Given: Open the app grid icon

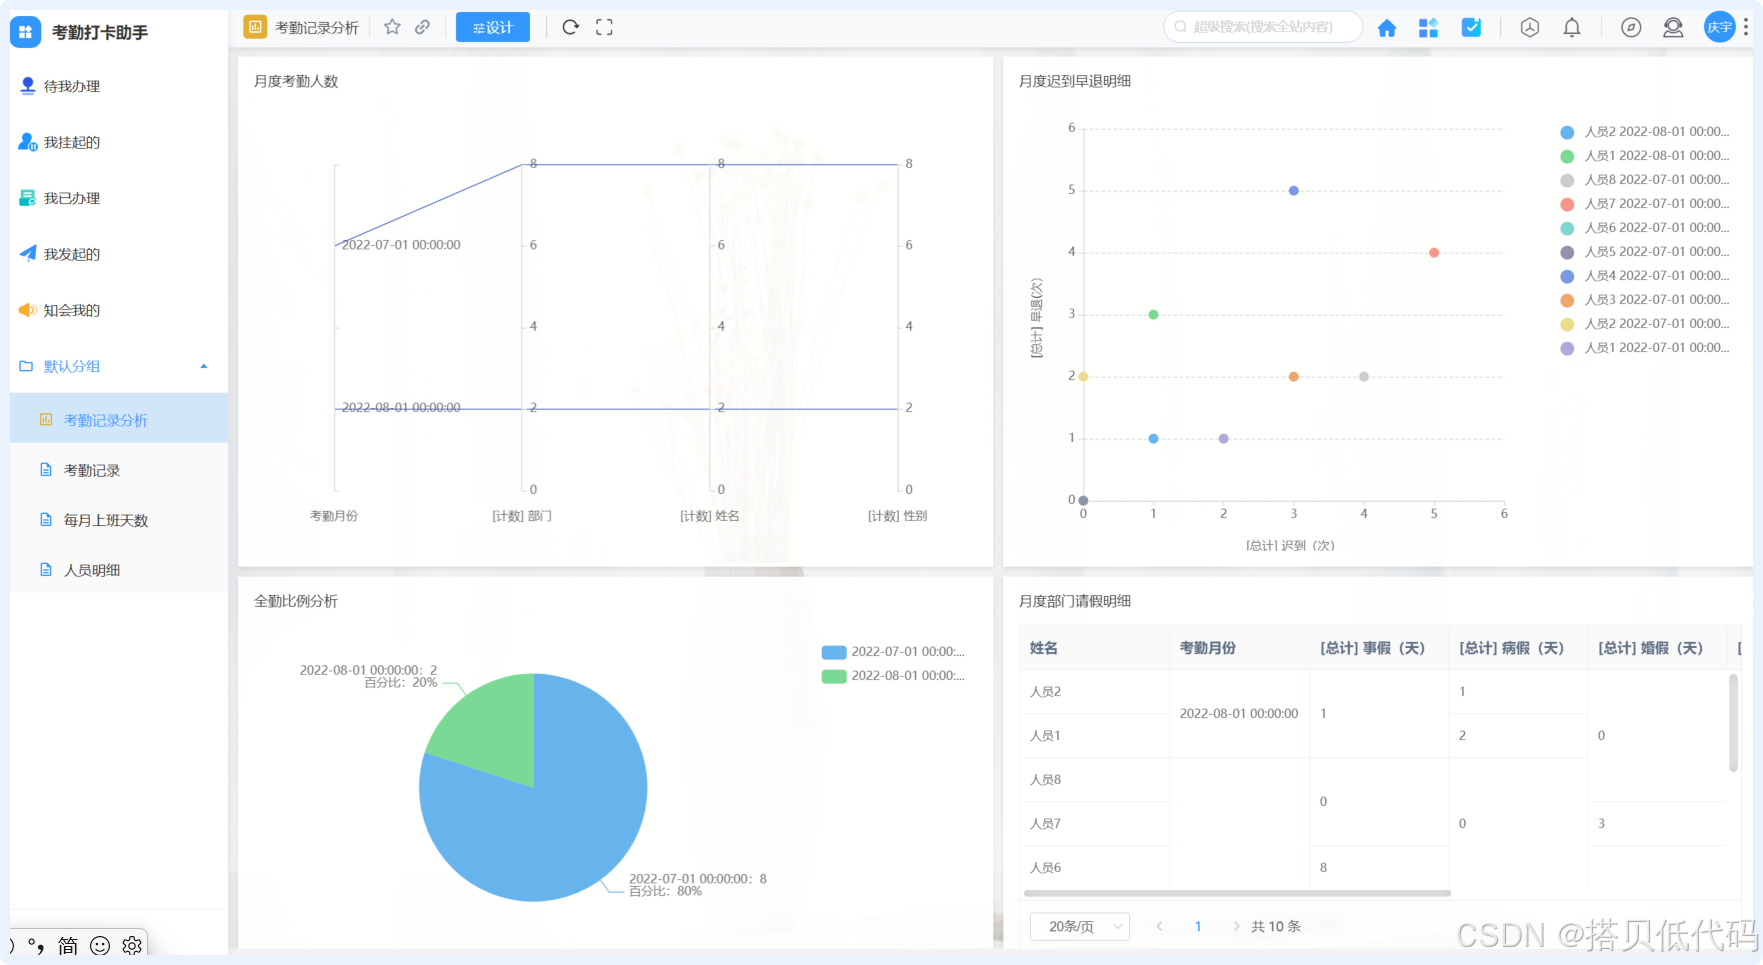Looking at the screenshot, I should 1428,28.
